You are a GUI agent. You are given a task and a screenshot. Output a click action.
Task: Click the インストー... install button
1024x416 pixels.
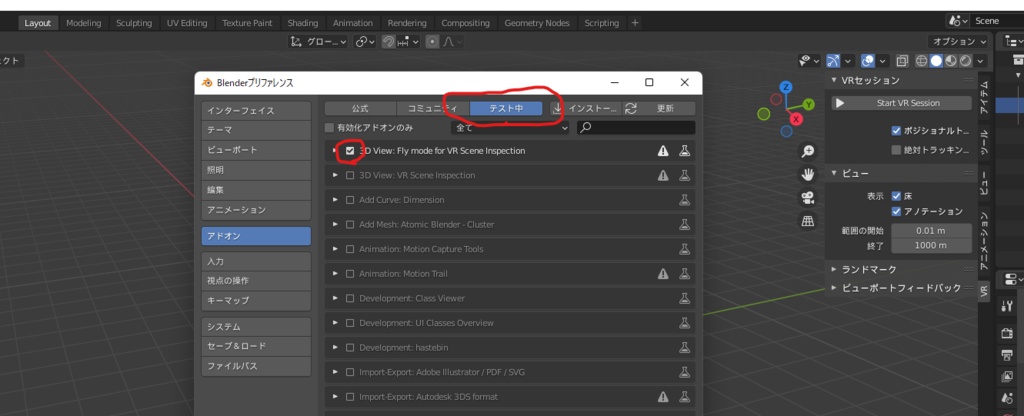pos(585,108)
